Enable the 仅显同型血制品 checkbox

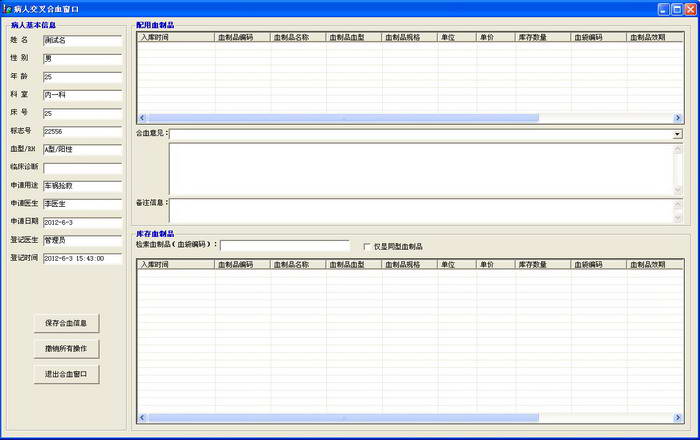point(367,246)
